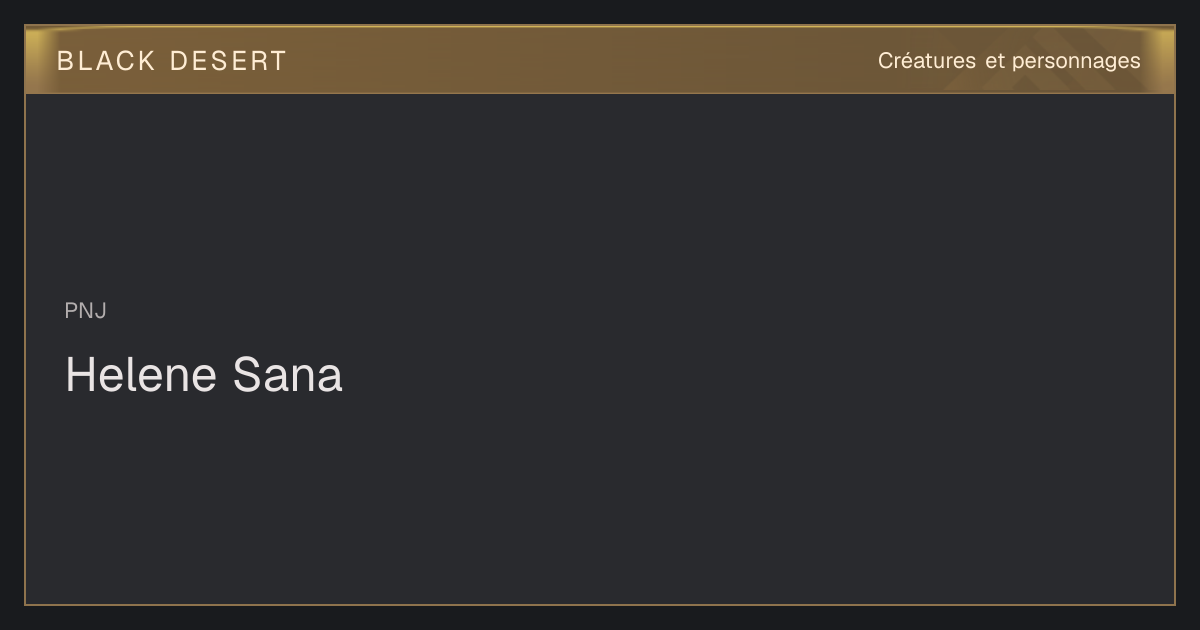Click the empty card area right of Helene Sana
The width and height of the screenshot is (1200, 630).
(x=750, y=375)
